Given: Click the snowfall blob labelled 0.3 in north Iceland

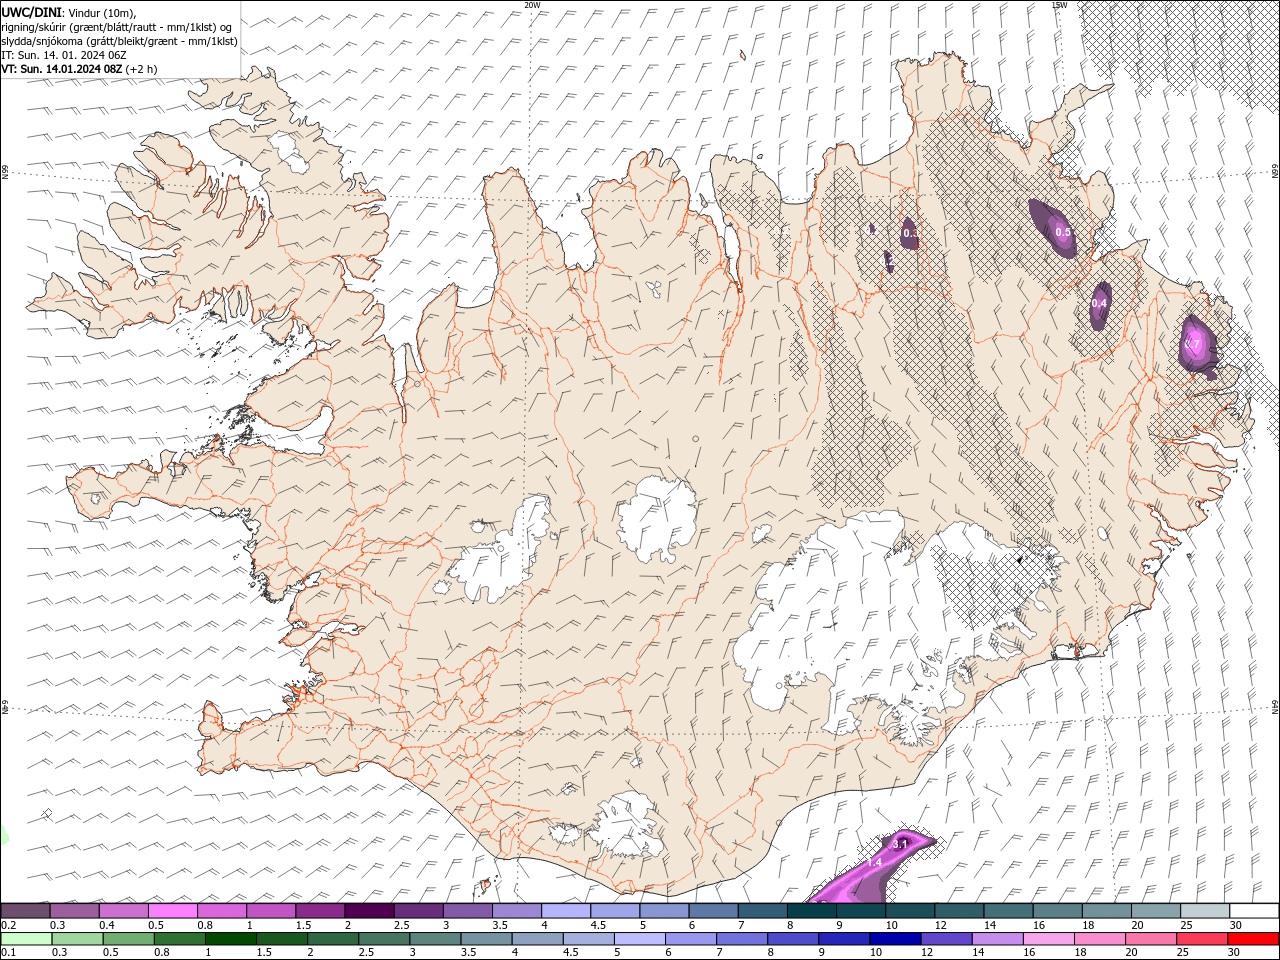Looking at the screenshot, I should coord(909,233).
